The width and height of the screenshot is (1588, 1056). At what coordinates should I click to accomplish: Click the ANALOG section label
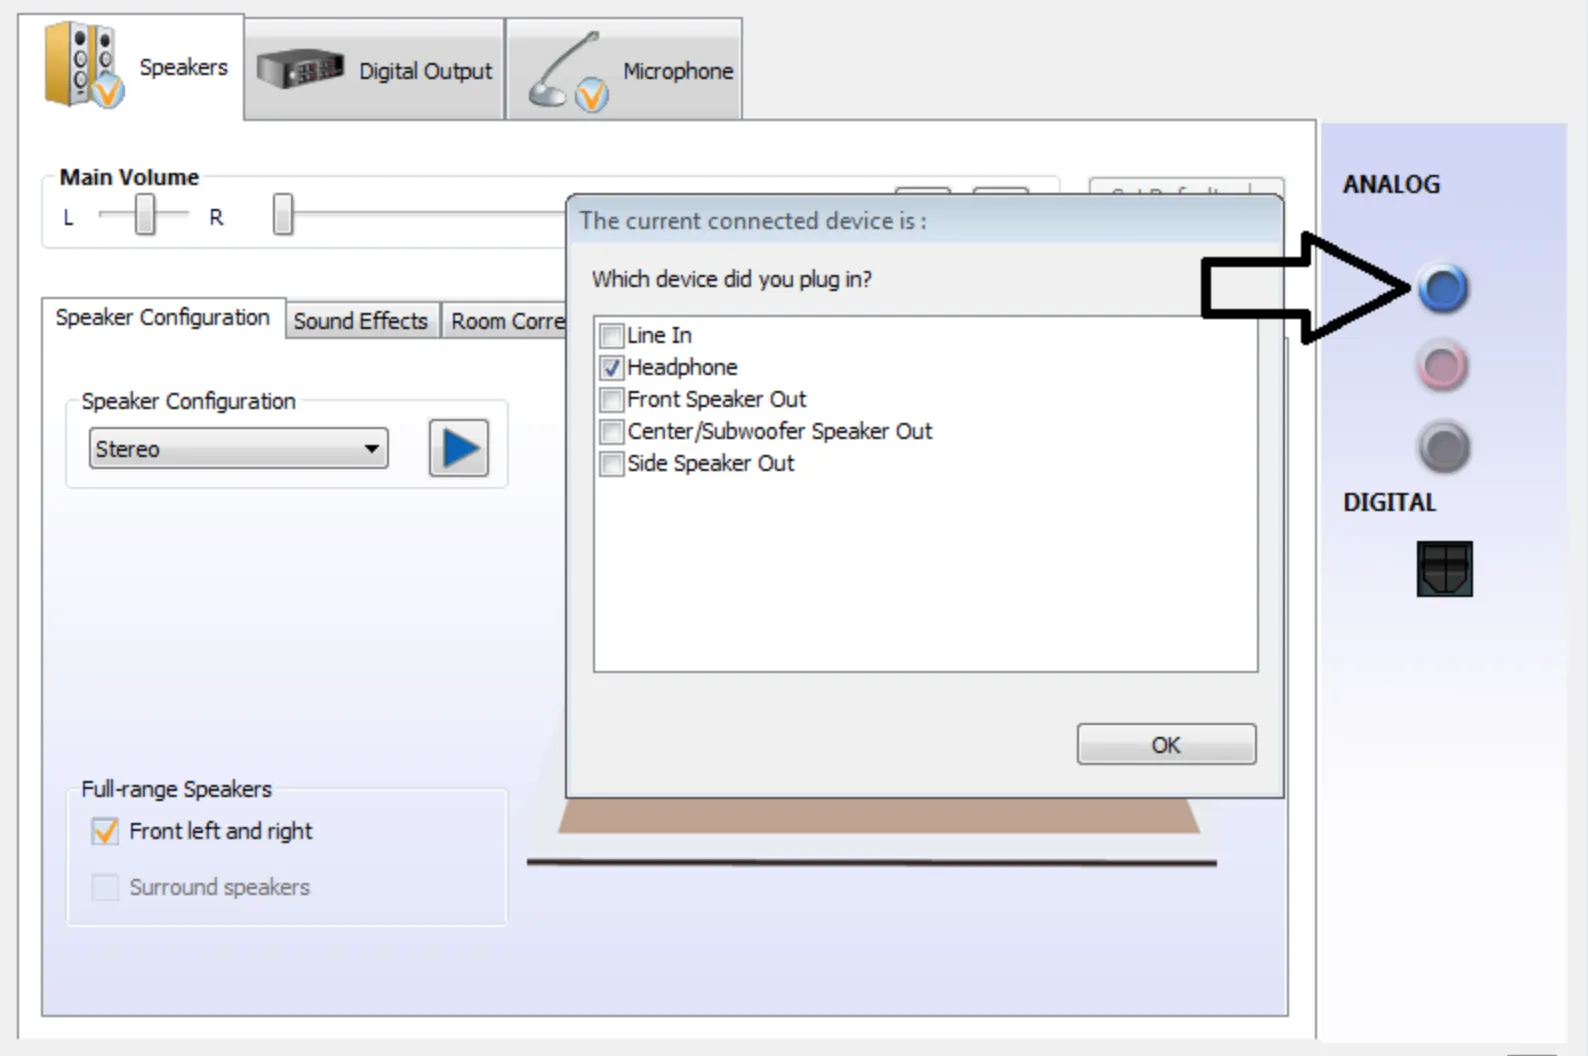click(1391, 185)
